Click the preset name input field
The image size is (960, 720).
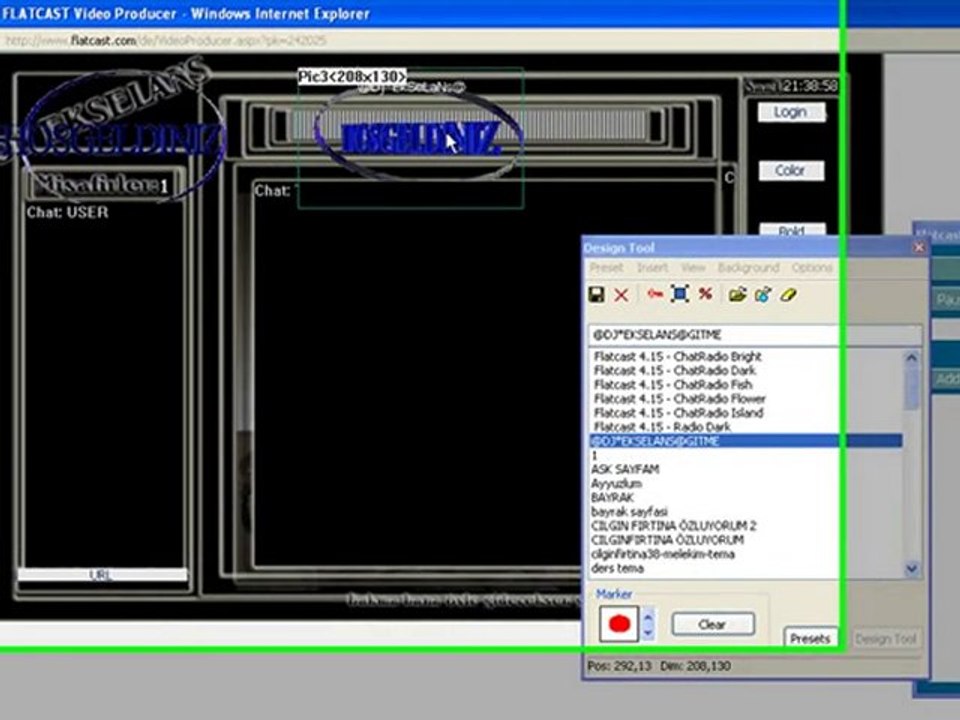[x=754, y=335]
